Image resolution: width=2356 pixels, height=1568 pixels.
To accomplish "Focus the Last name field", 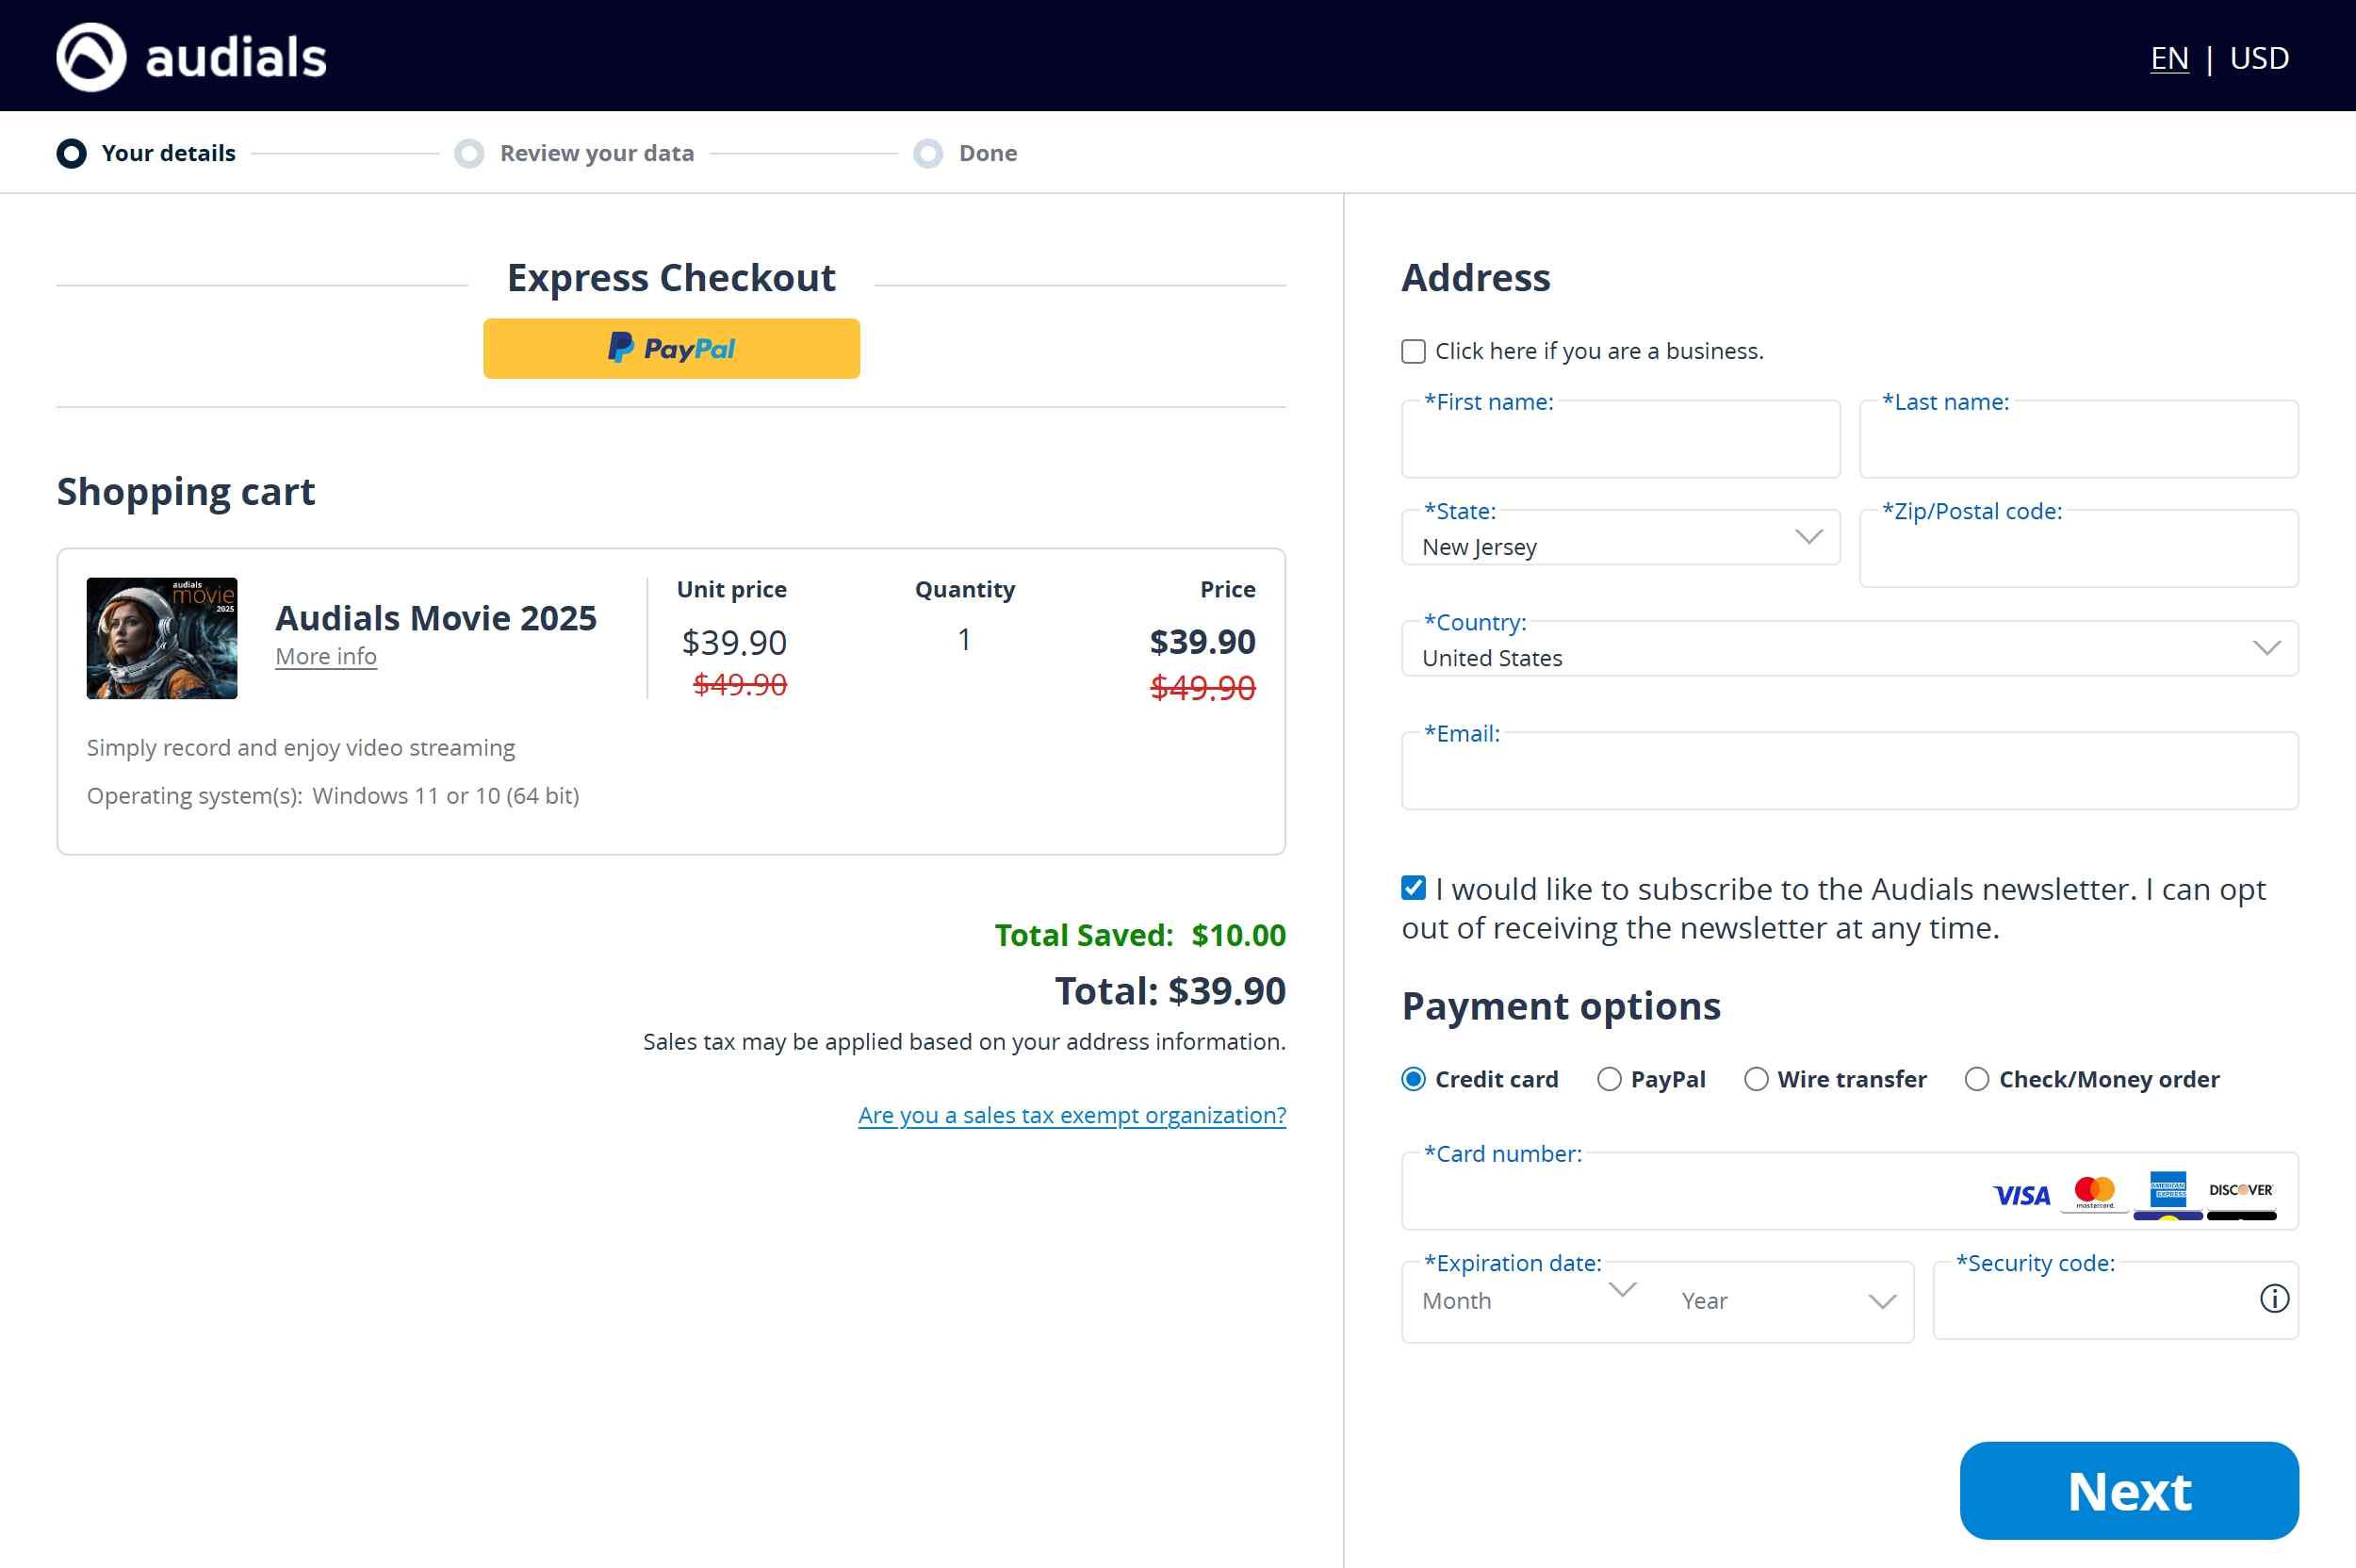I will click(2078, 440).
